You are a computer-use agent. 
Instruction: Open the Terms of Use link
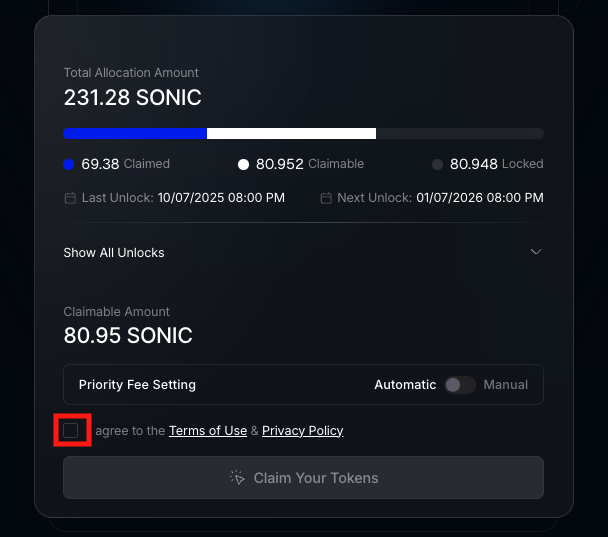(208, 431)
